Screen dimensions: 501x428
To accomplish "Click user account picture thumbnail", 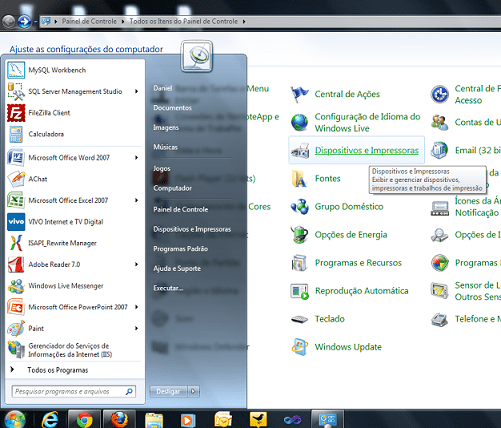I will 197,56.
